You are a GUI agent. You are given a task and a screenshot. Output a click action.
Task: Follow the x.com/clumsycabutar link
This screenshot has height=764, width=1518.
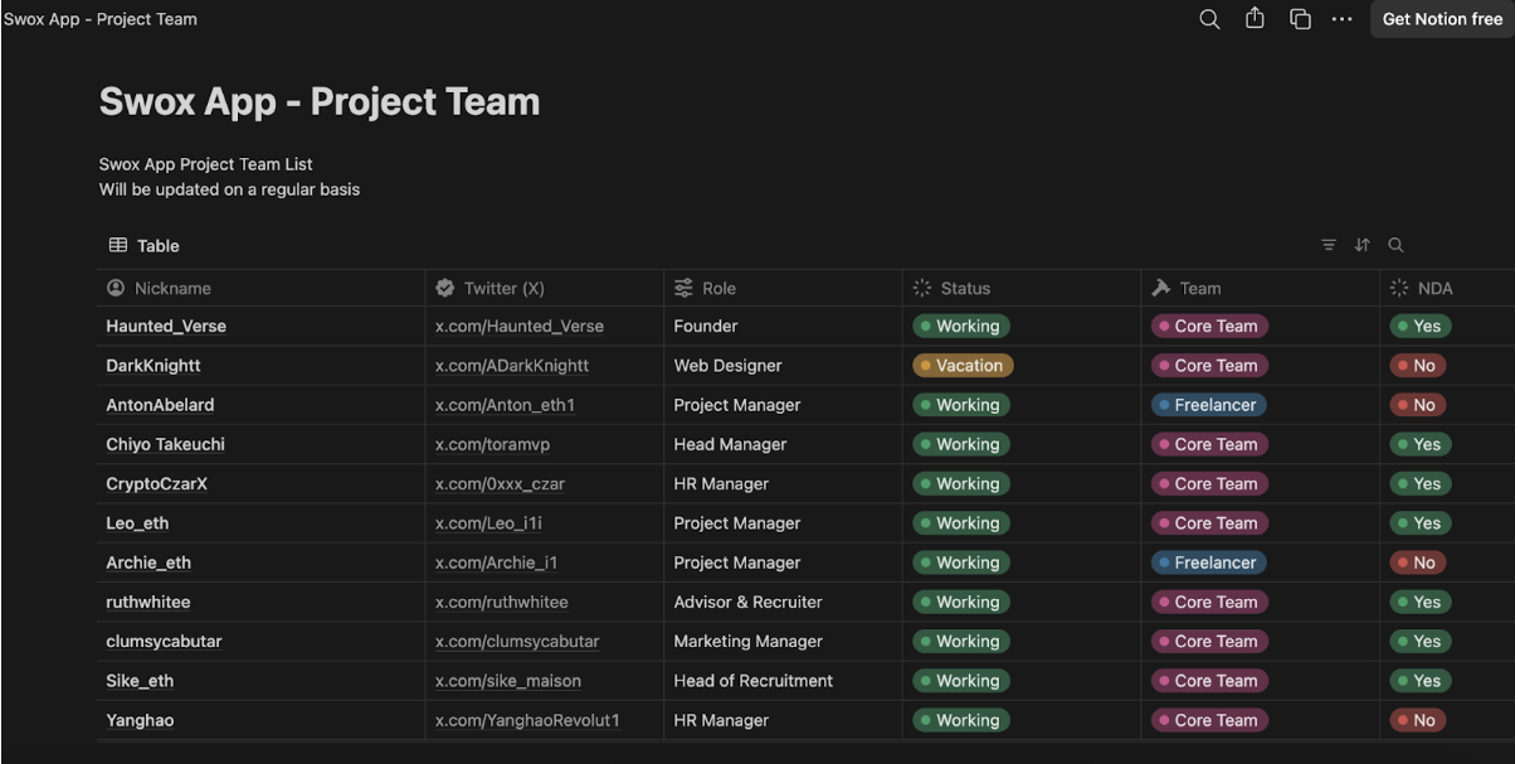(x=517, y=641)
